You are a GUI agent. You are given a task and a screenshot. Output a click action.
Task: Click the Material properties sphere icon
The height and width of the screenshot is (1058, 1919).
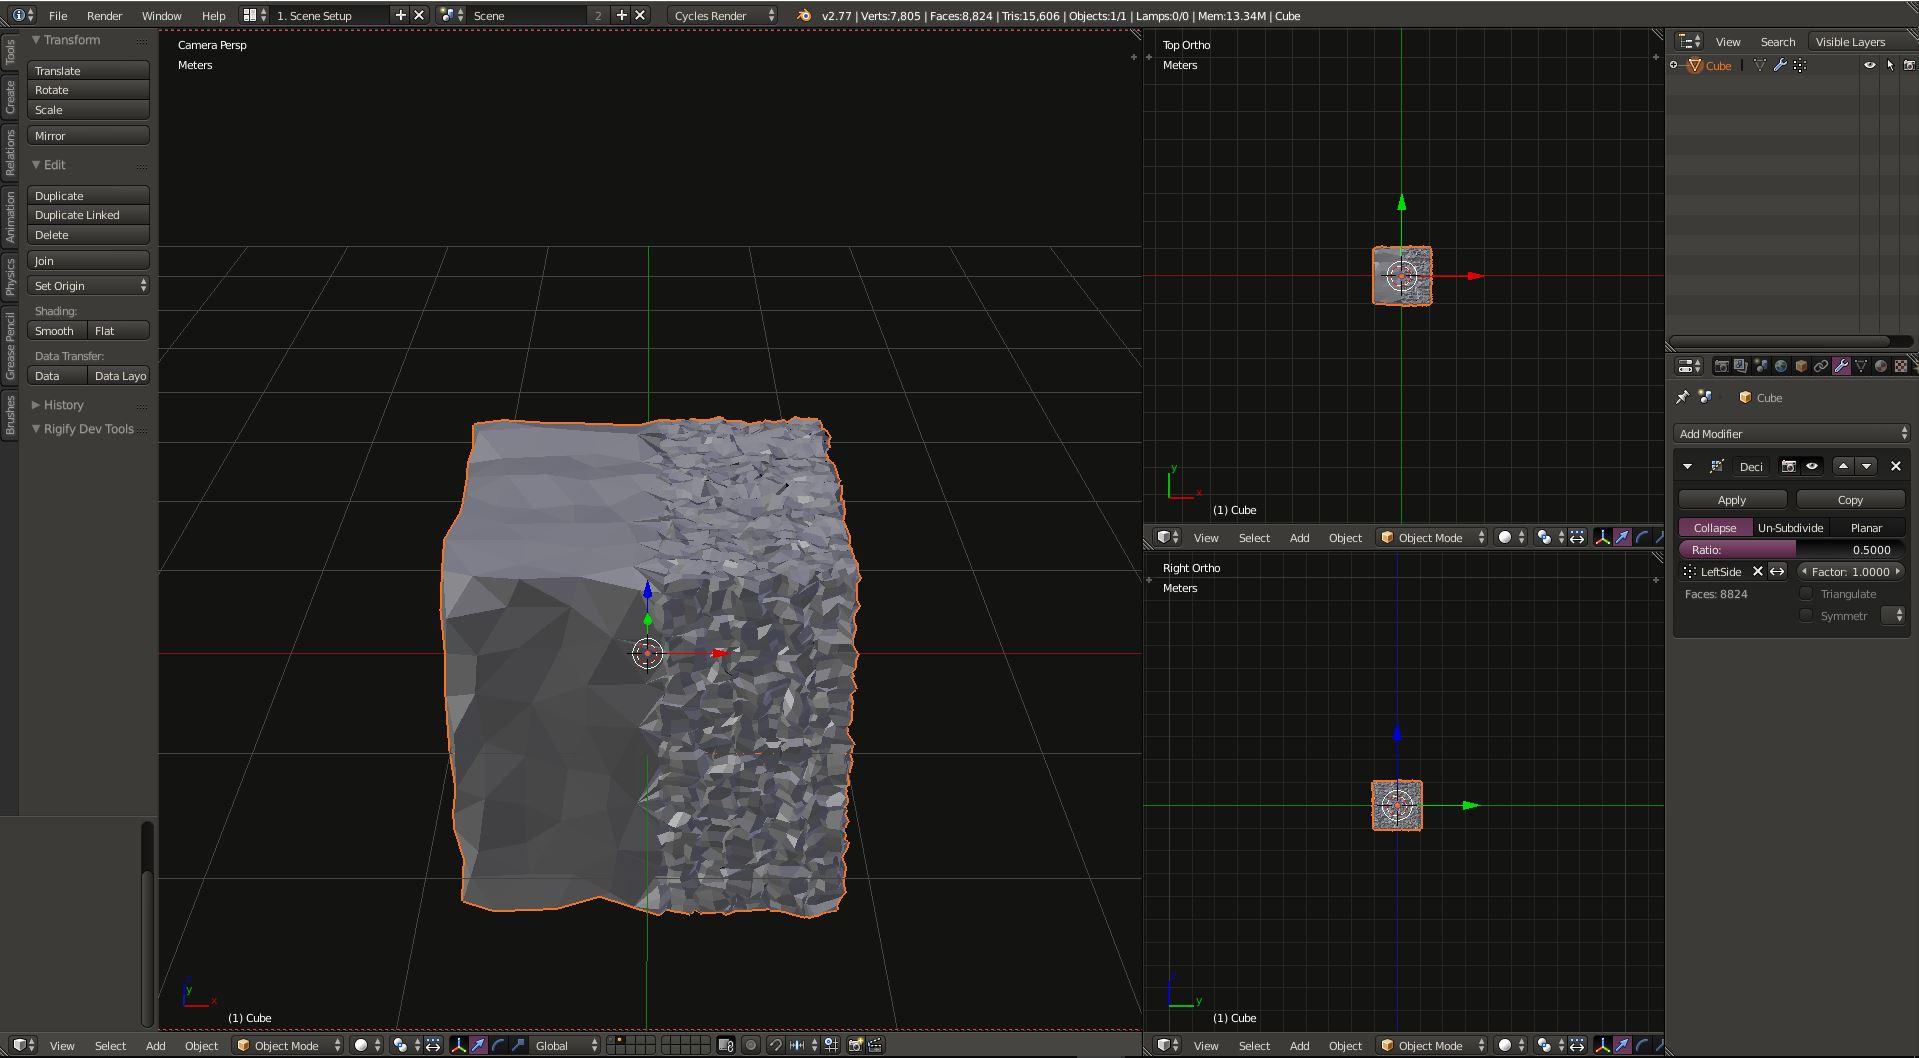1880,366
